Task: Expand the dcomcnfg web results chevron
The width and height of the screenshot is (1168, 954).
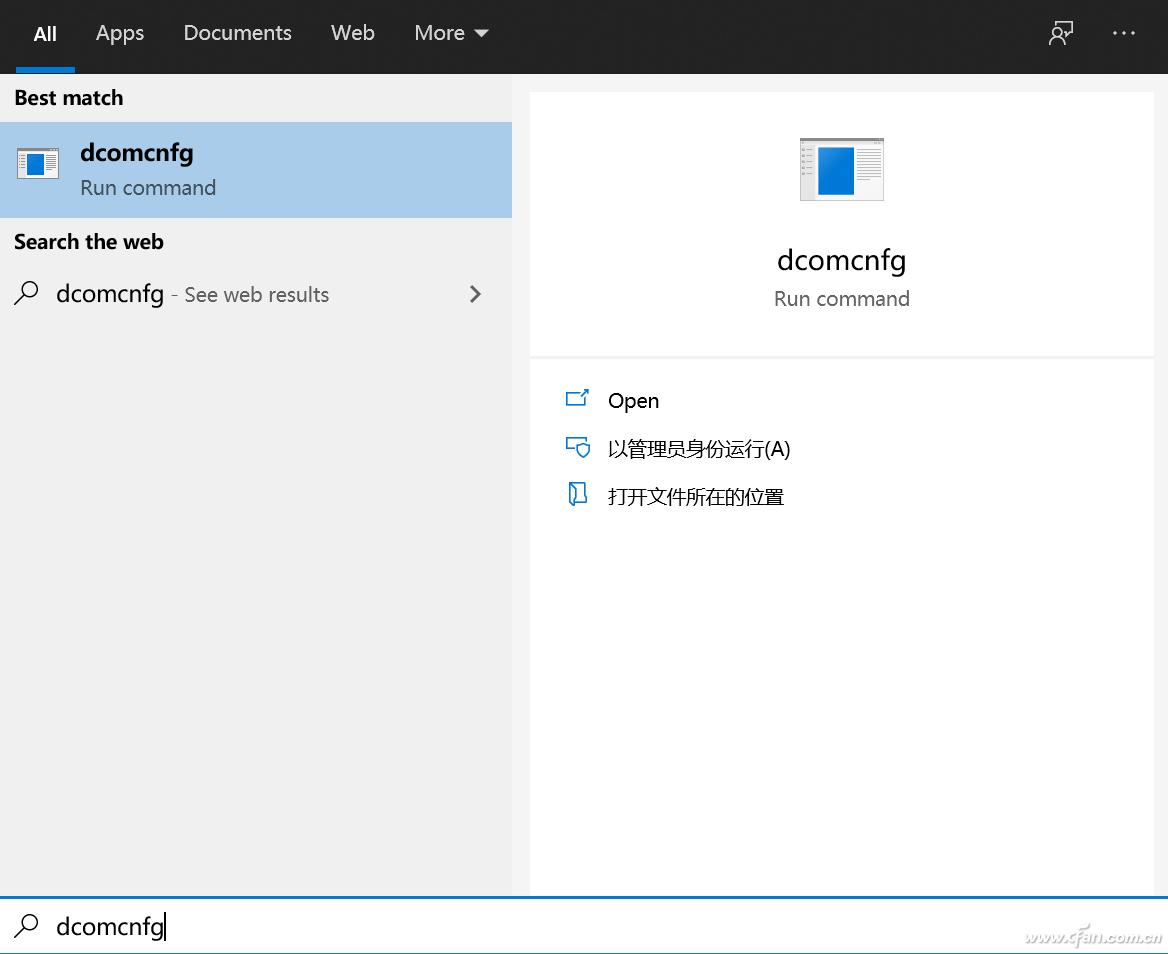Action: click(x=475, y=294)
